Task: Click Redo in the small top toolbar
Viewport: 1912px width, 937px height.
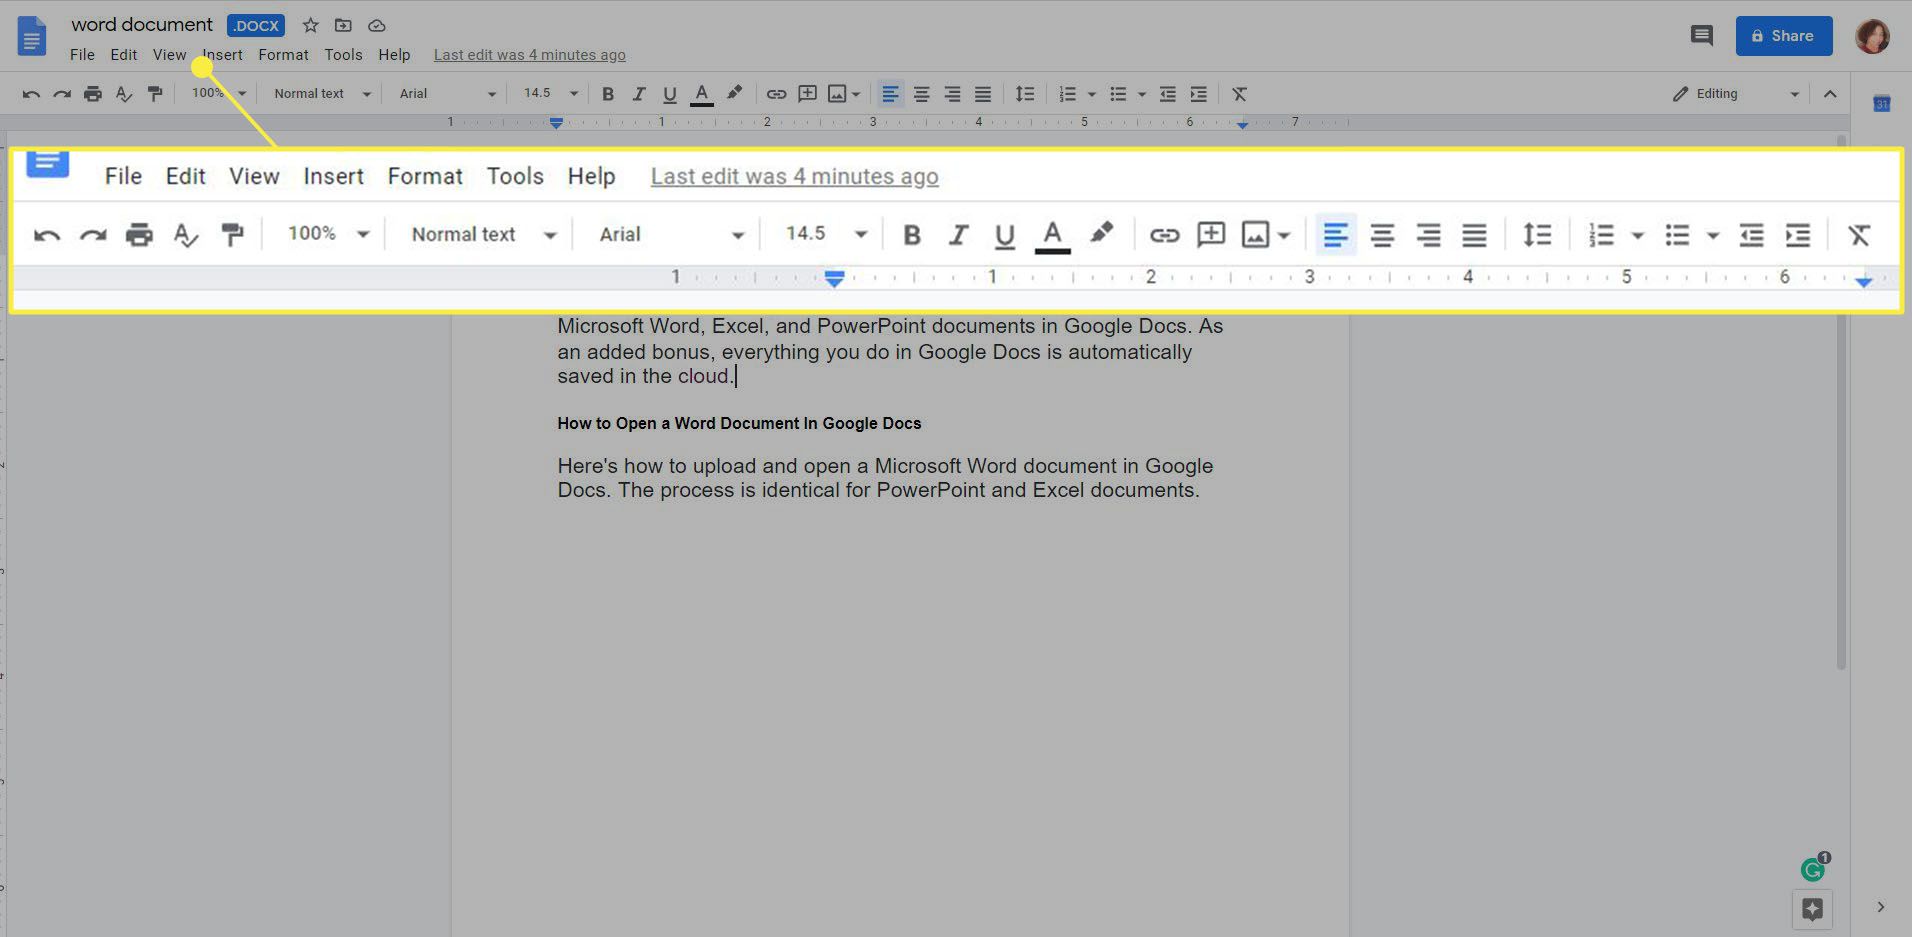Action: (62, 94)
